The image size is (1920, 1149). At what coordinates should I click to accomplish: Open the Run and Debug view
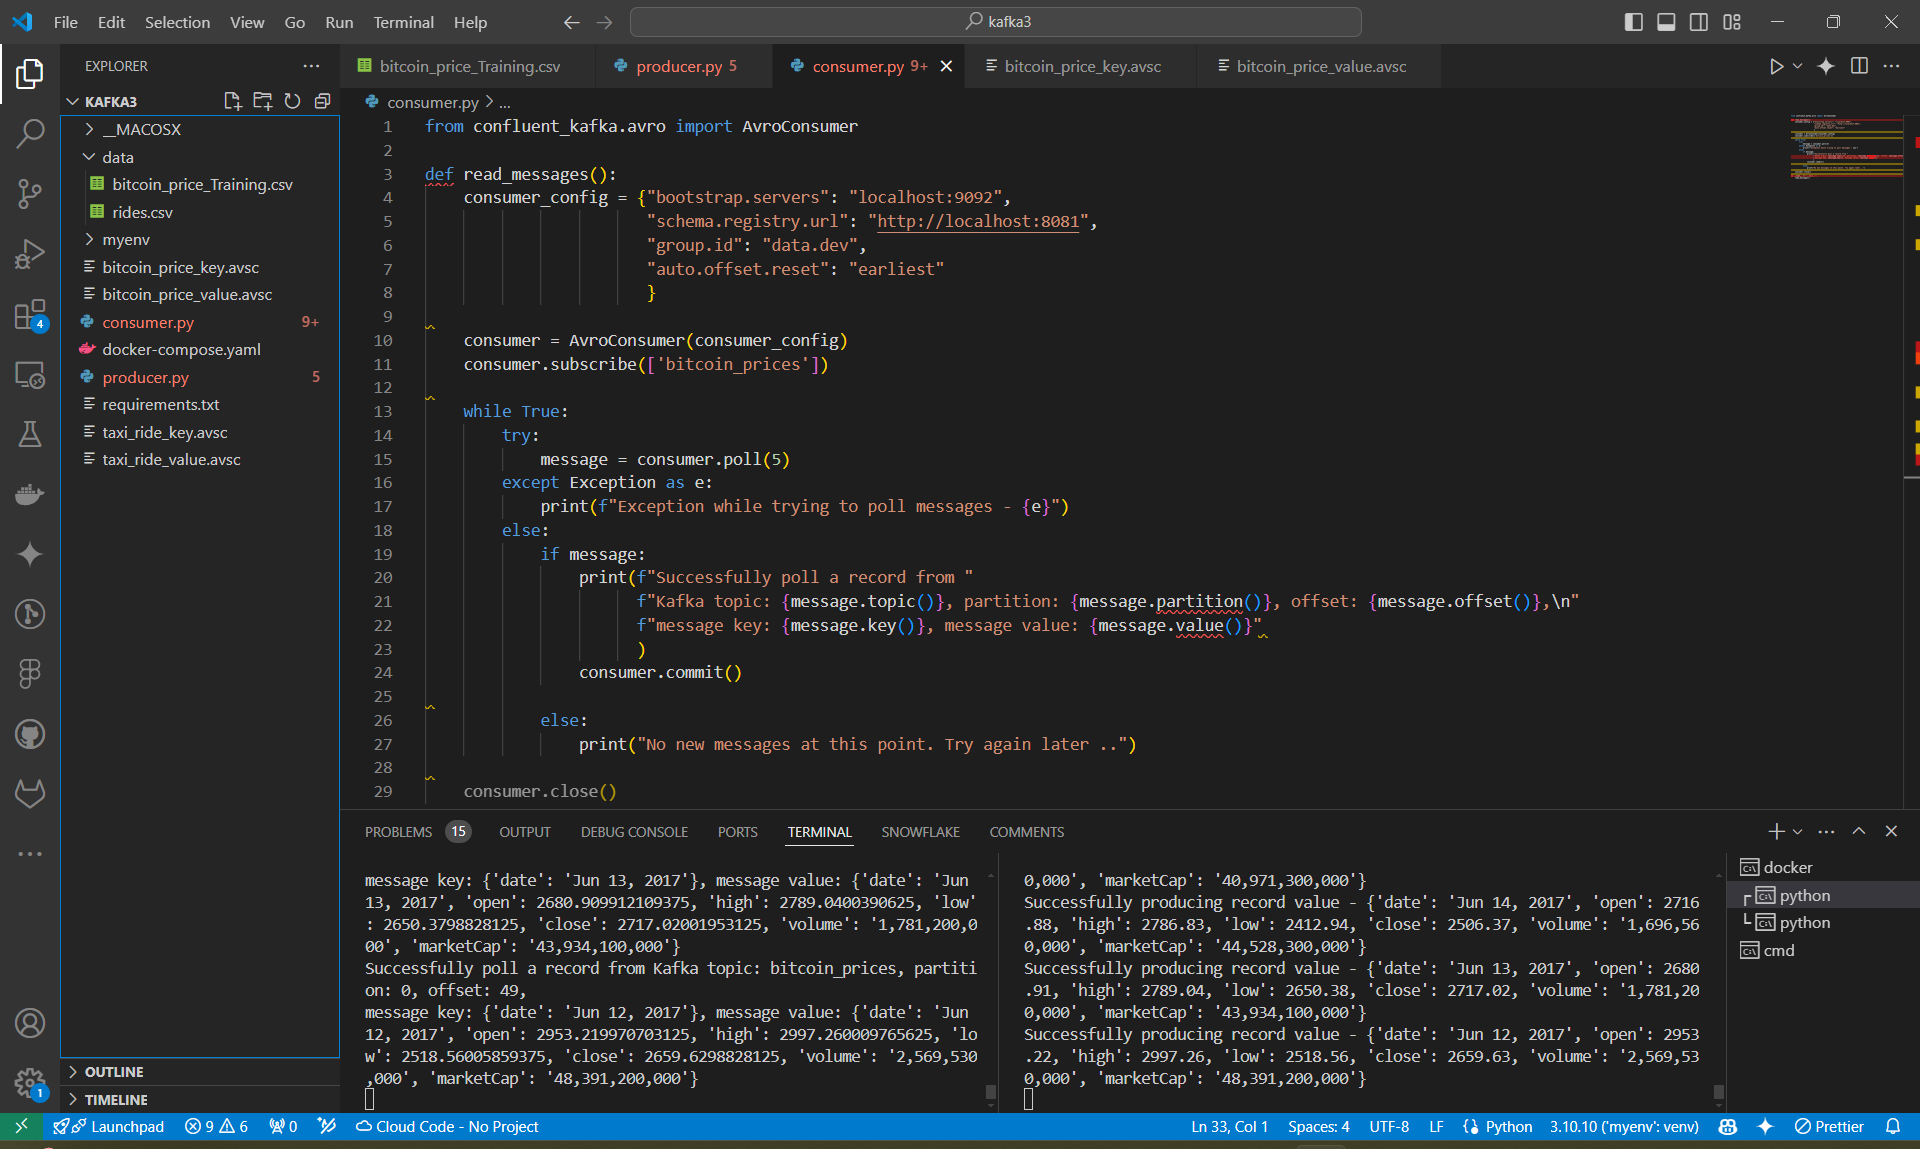30,254
